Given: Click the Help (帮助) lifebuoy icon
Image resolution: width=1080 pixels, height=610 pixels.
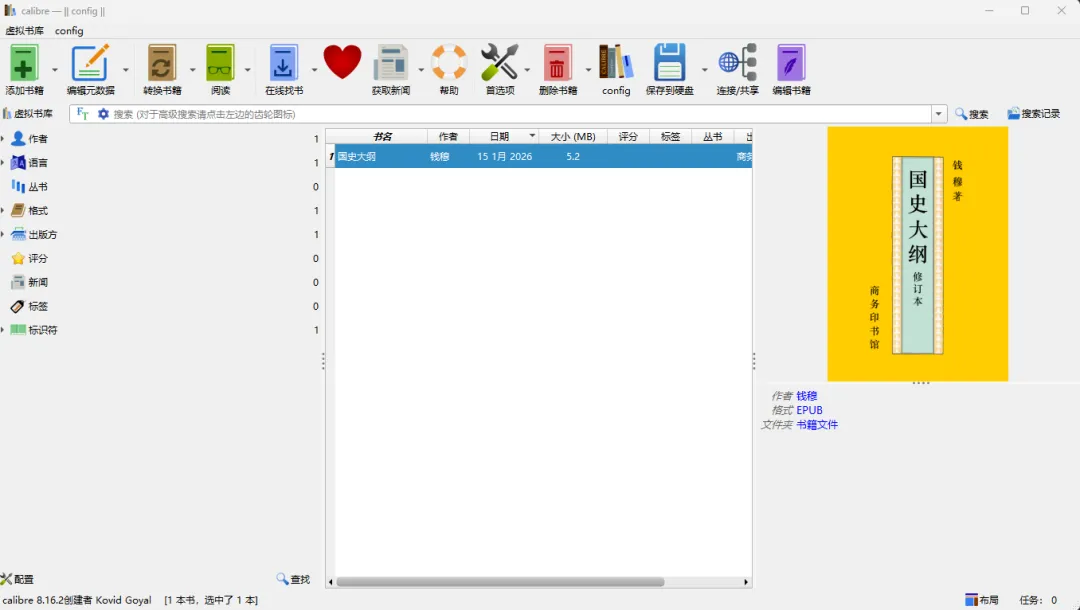Looking at the screenshot, I should click(x=449, y=63).
